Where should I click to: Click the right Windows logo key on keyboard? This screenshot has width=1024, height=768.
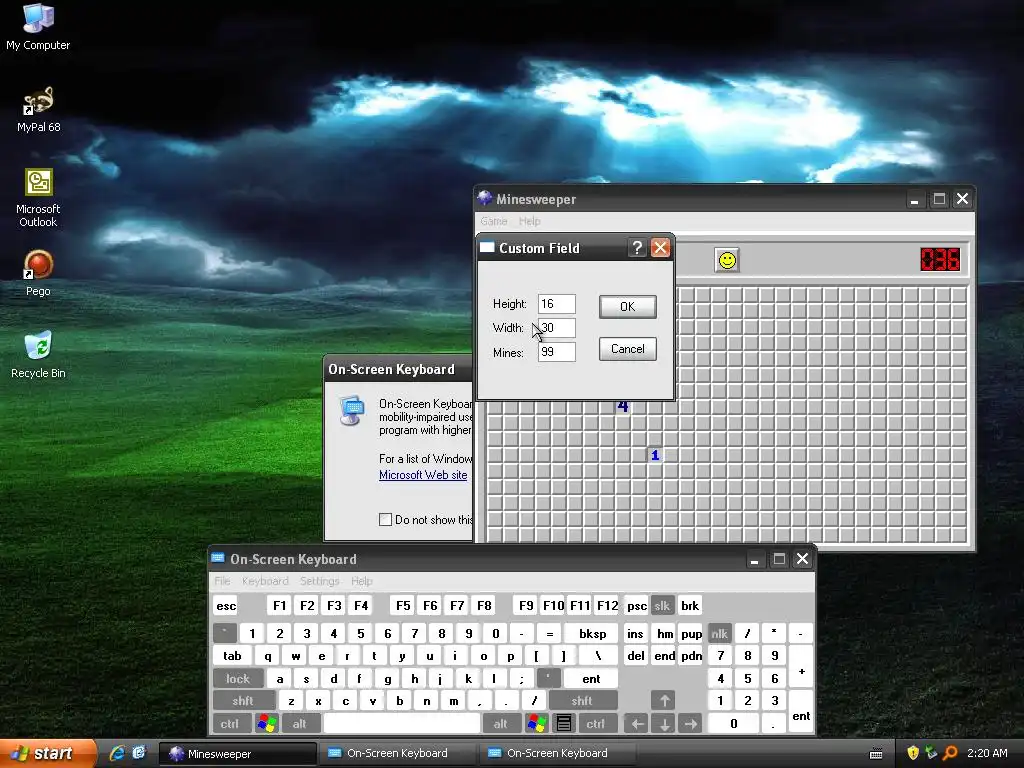[537, 724]
